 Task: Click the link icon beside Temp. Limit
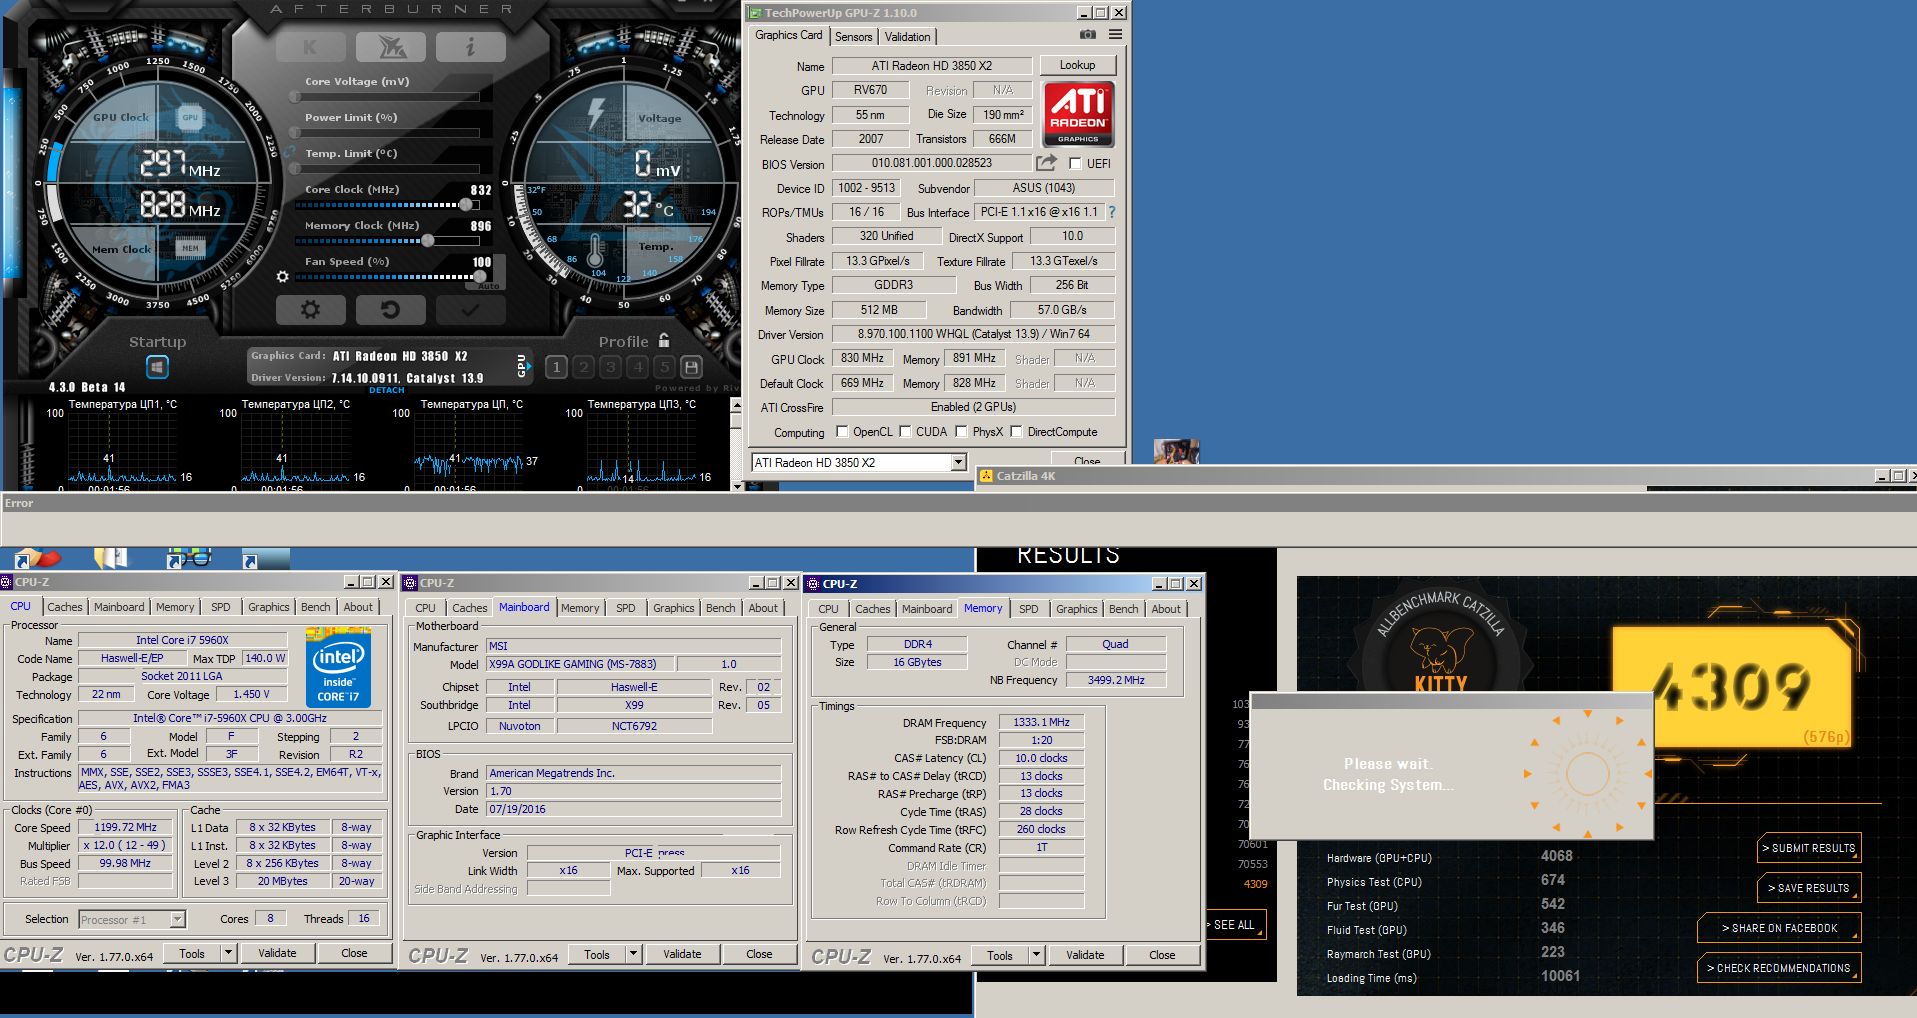[289, 153]
